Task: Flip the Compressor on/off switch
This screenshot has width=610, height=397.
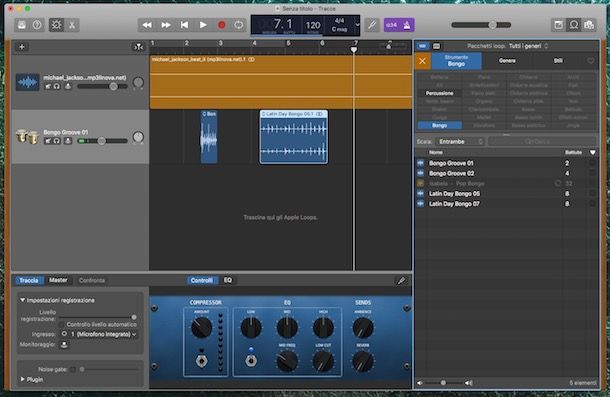Action: pyautogui.click(x=202, y=361)
